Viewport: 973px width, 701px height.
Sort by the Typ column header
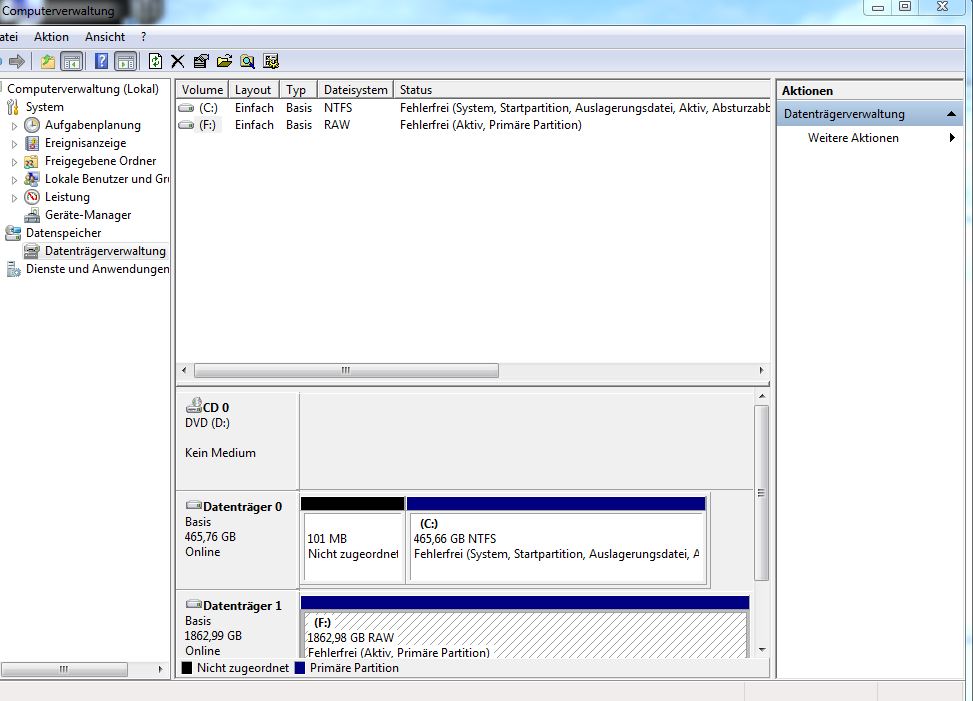pyautogui.click(x=298, y=89)
